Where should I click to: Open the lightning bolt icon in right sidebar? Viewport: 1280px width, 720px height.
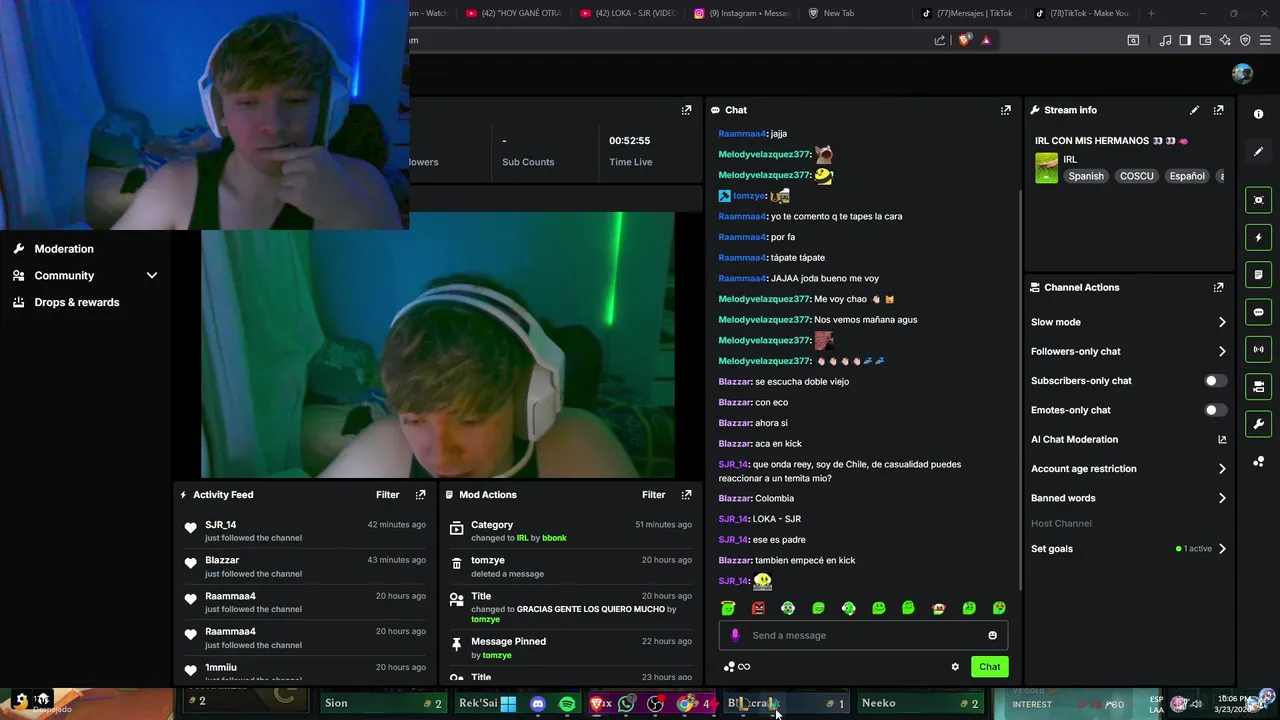click(x=1258, y=237)
